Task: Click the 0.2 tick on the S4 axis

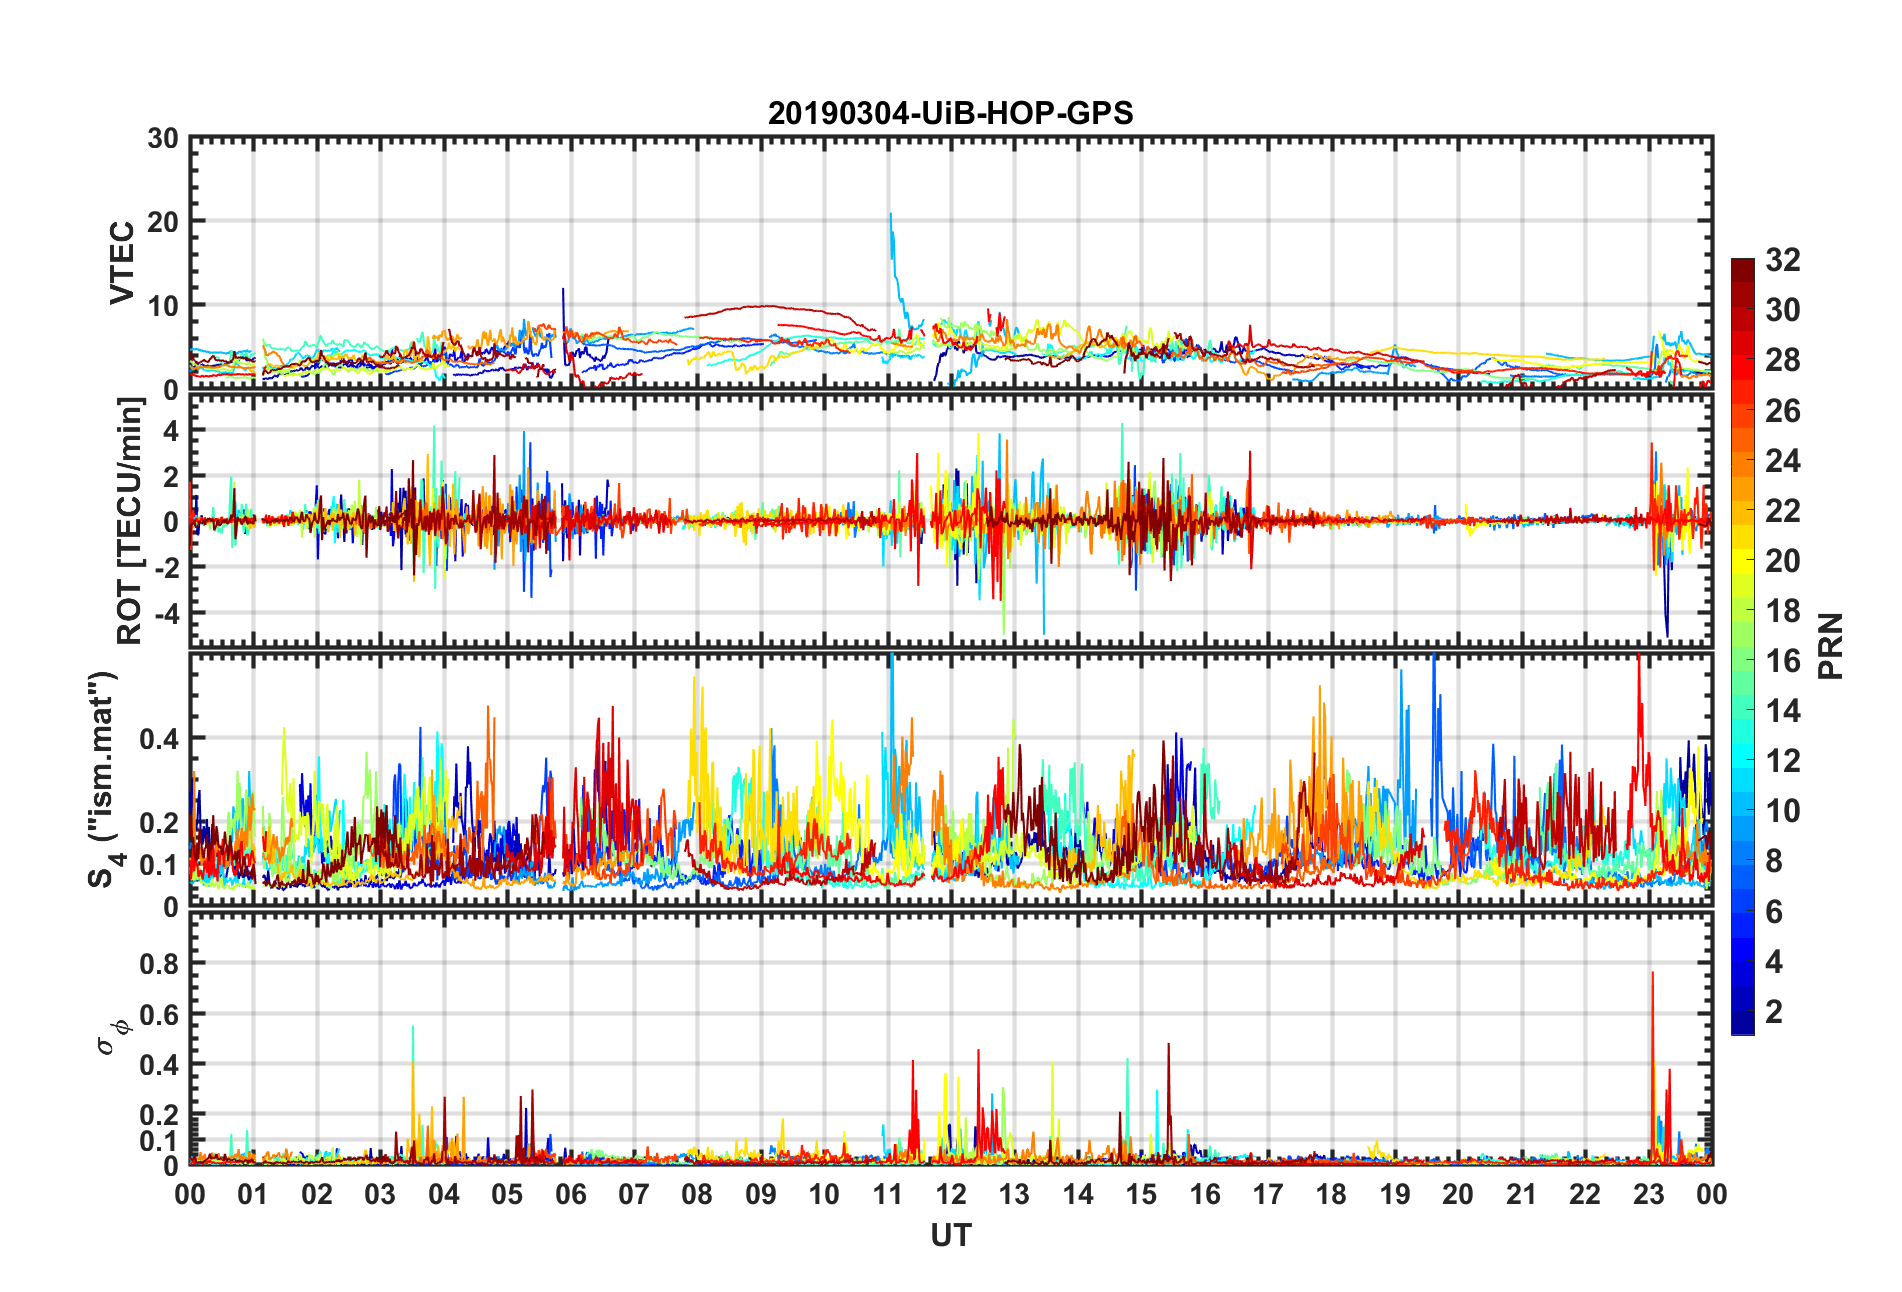Action: 159,823
